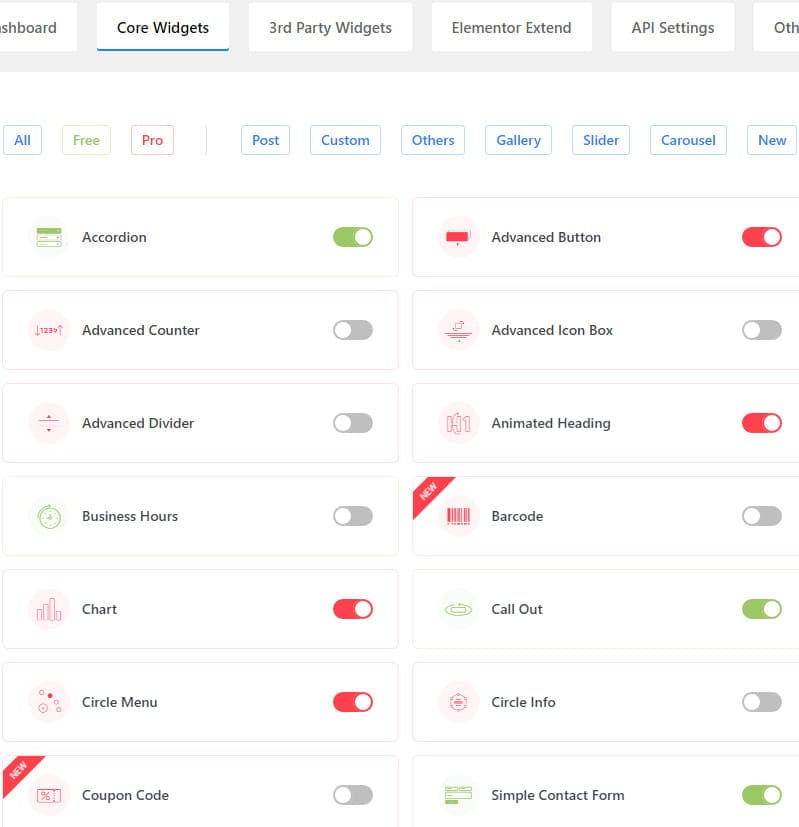The width and height of the screenshot is (799, 827).
Task: Click the Coupon Code label
Action: tap(126, 795)
